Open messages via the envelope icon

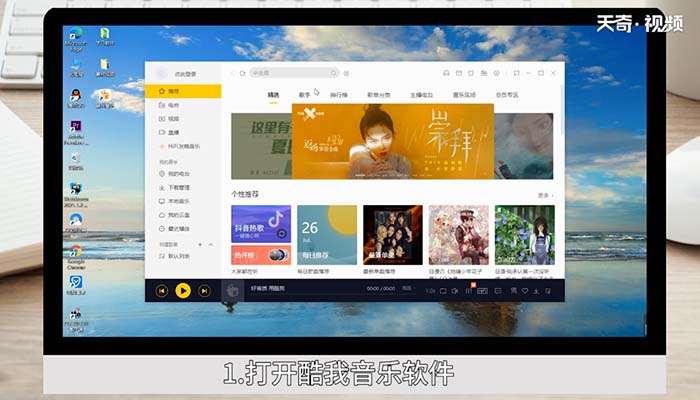coord(458,73)
